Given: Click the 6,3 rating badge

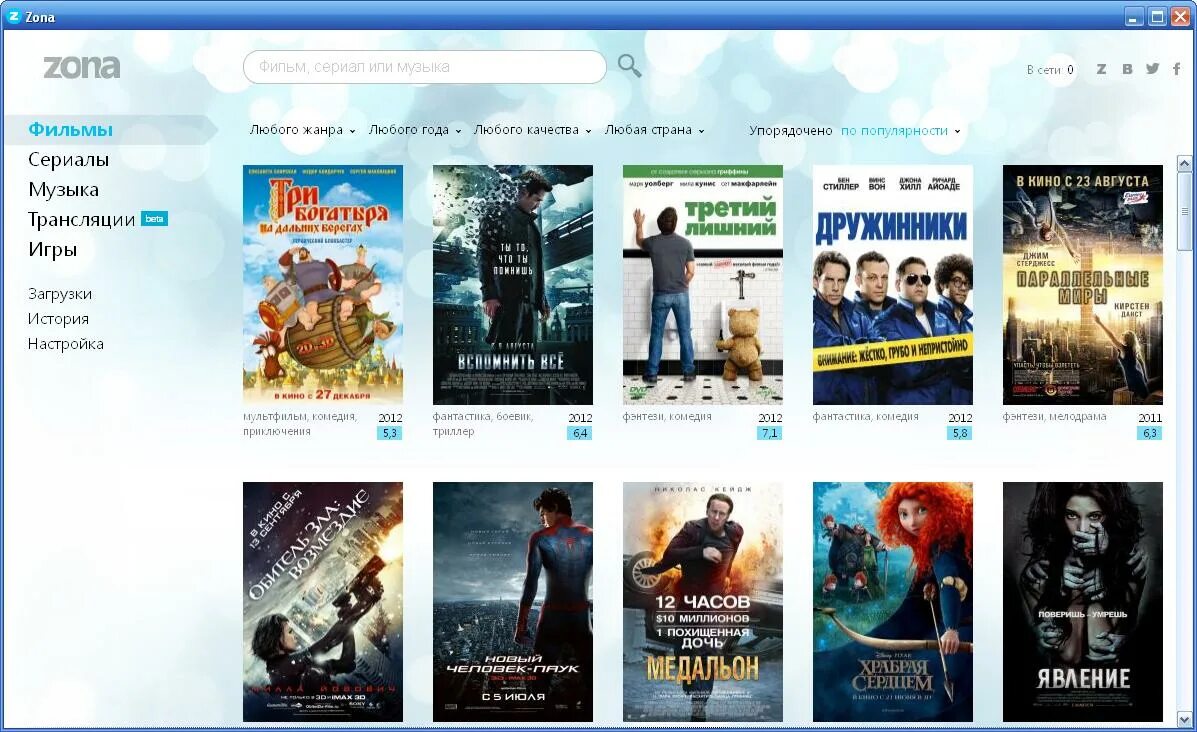Looking at the screenshot, I should (x=1150, y=433).
